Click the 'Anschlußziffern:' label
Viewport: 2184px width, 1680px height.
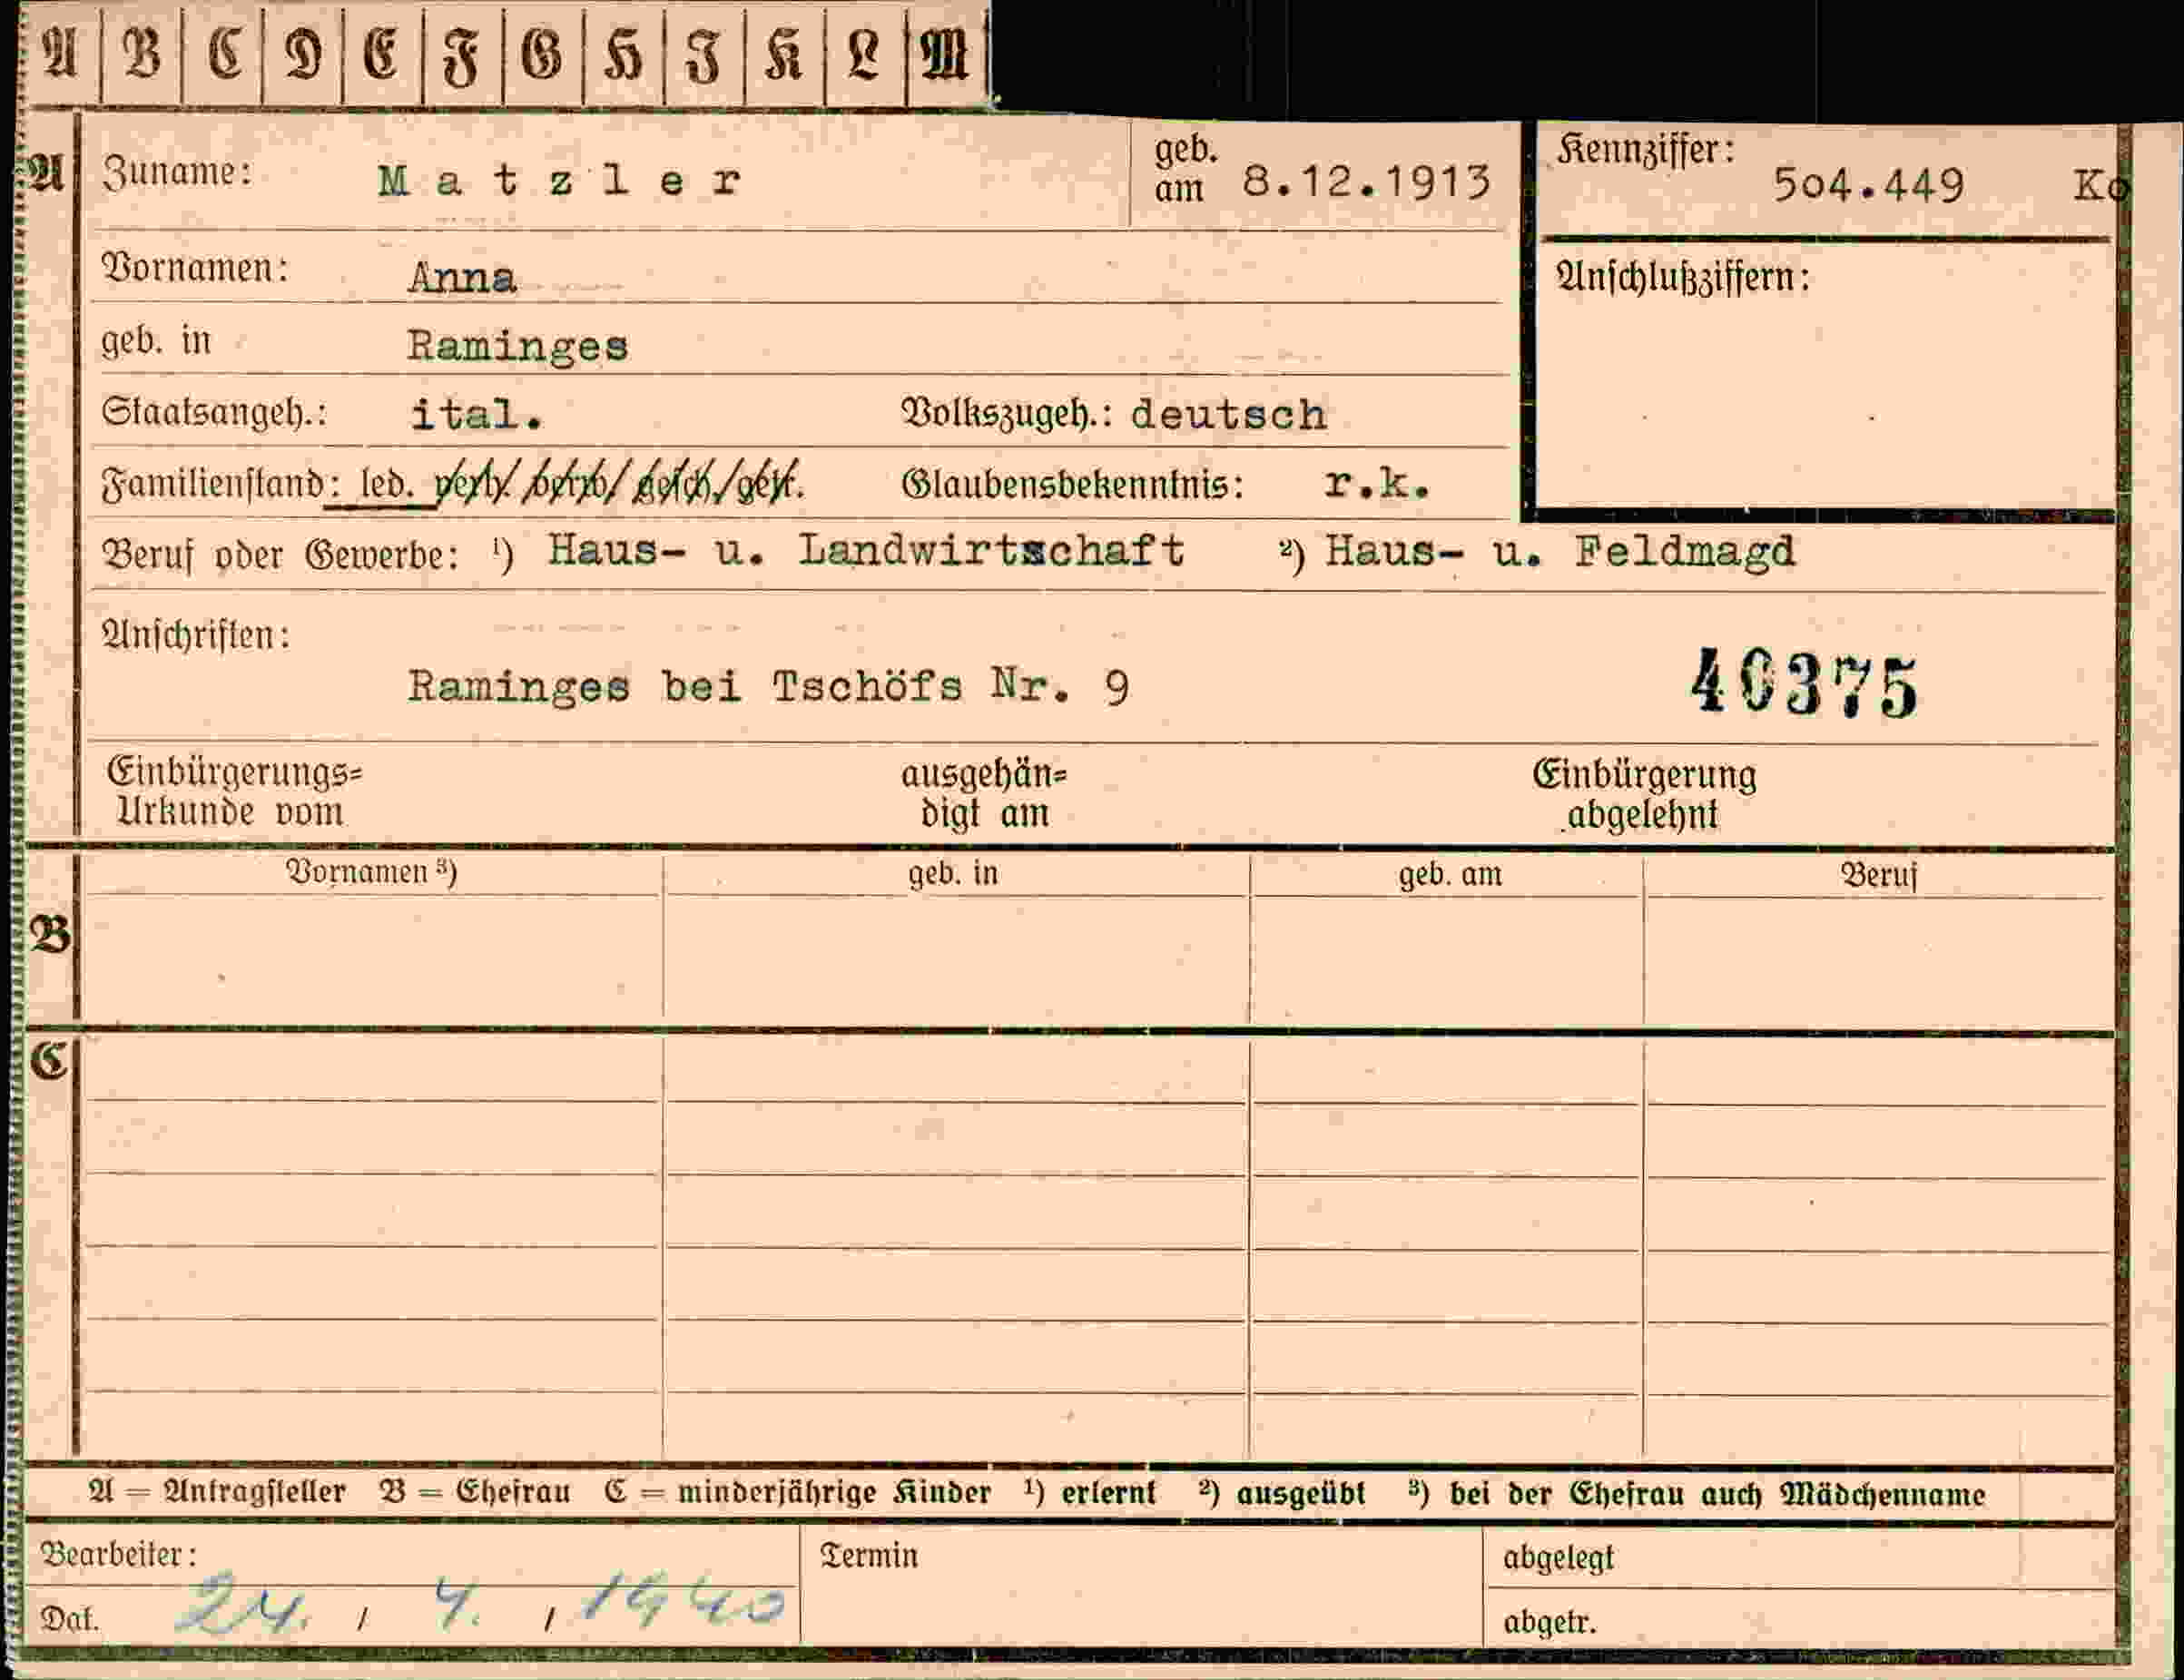(x=1684, y=277)
